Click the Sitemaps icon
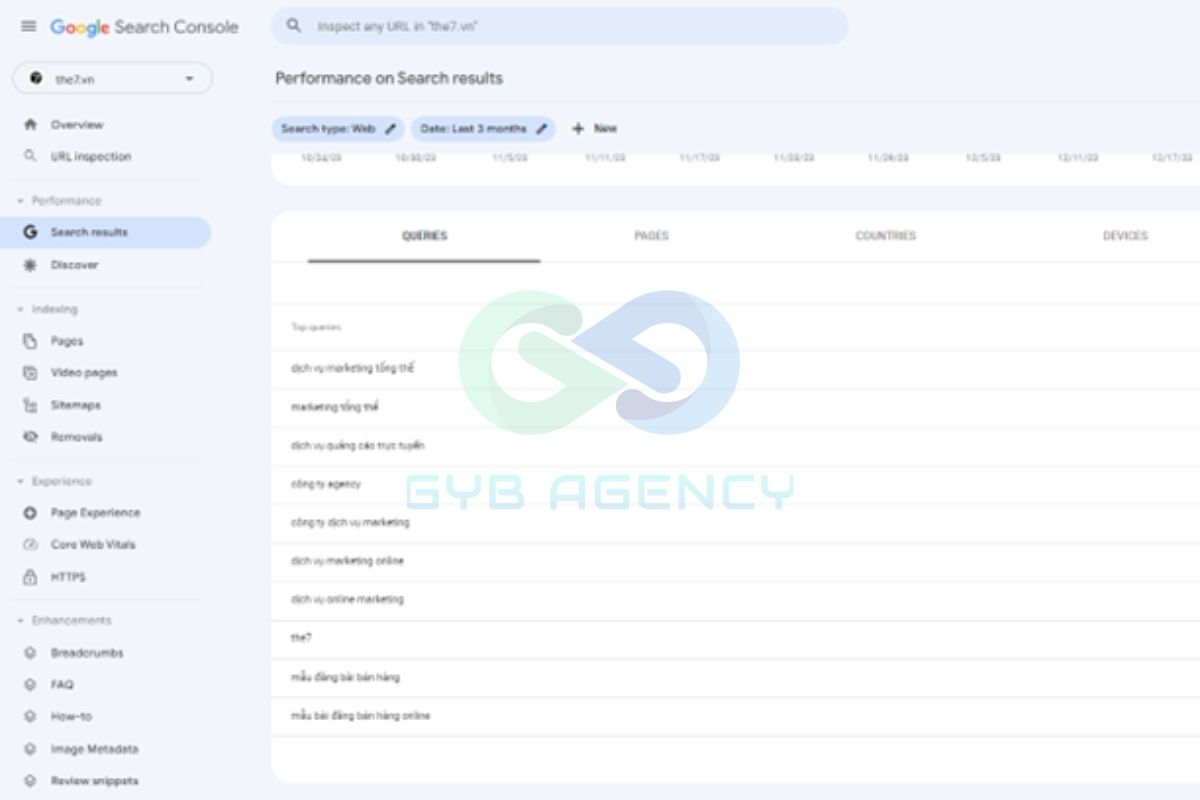 click(x=30, y=405)
